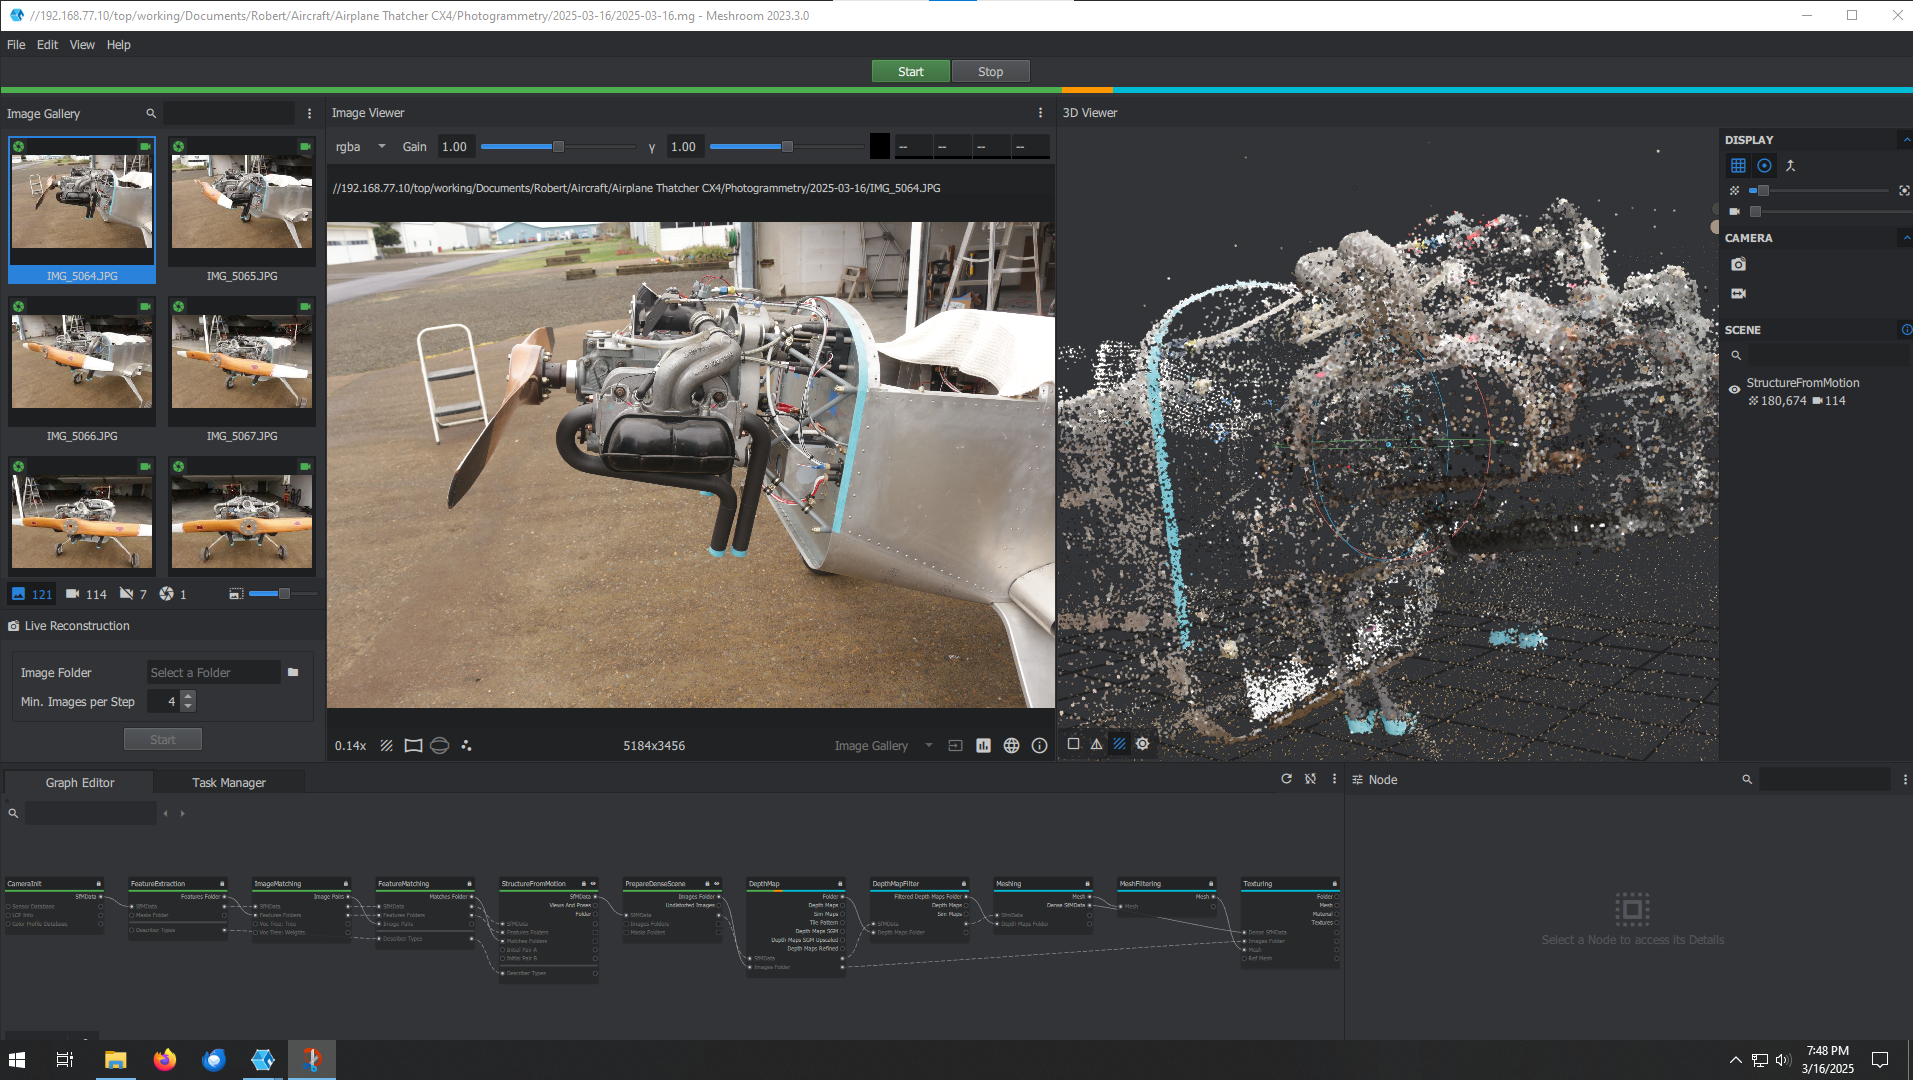Screen dimensions: 1913x1080
Task: Click the Stop button
Action: coord(990,72)
